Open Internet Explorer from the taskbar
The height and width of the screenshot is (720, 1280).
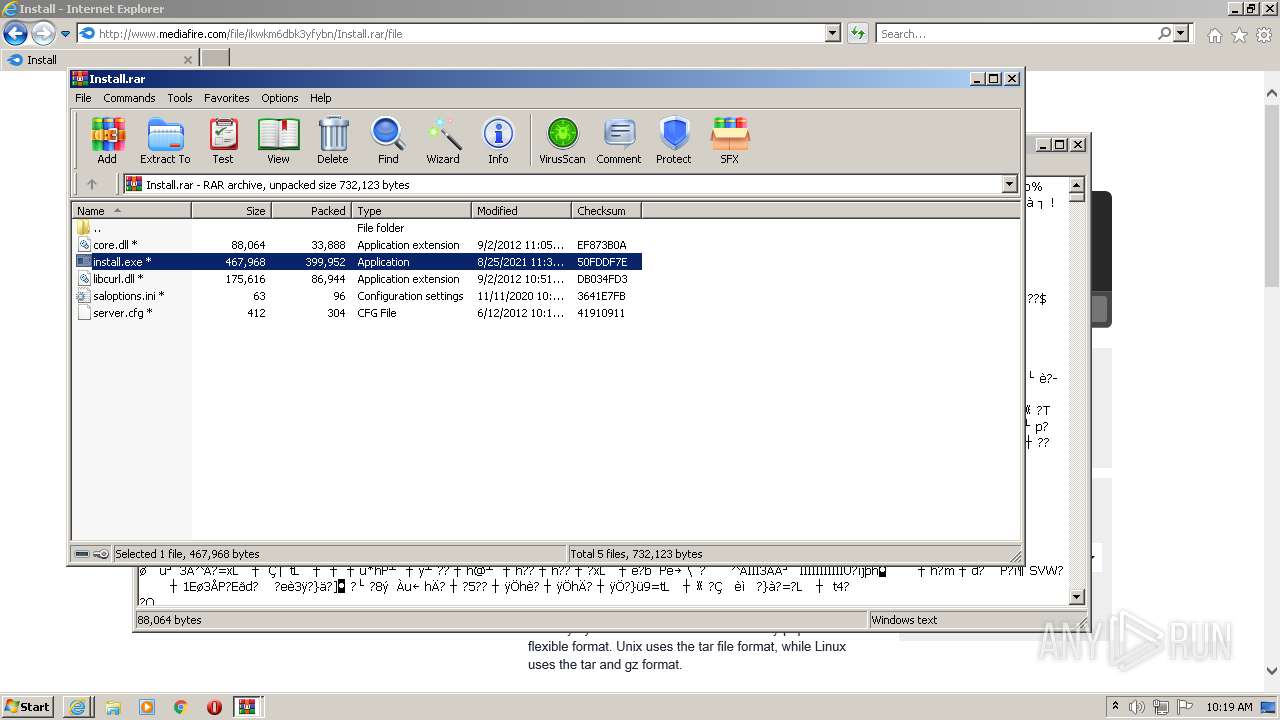pos(78,707)
